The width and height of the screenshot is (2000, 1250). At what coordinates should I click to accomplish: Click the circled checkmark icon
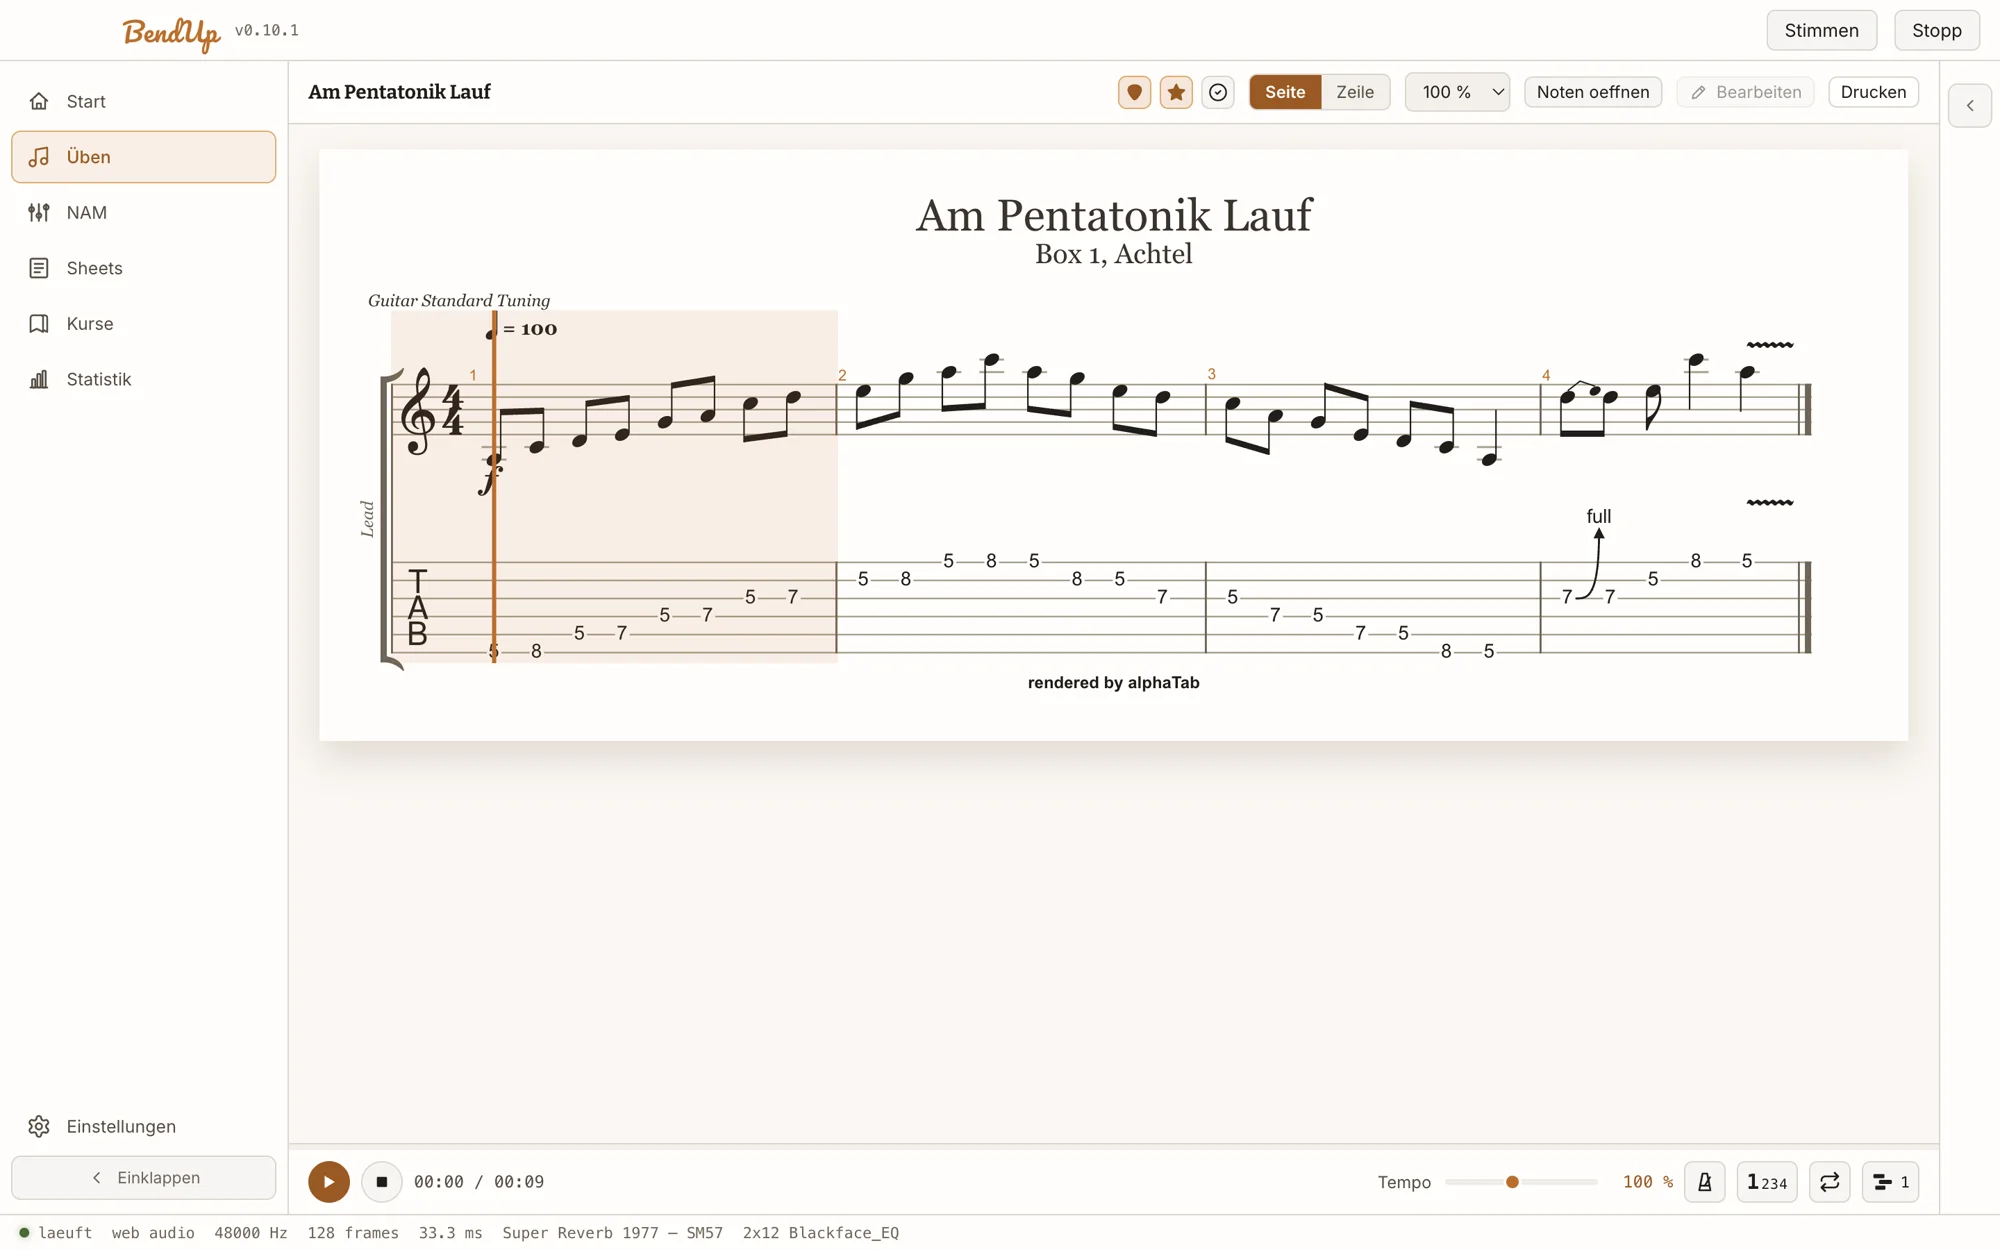[x=1218, y=92]
